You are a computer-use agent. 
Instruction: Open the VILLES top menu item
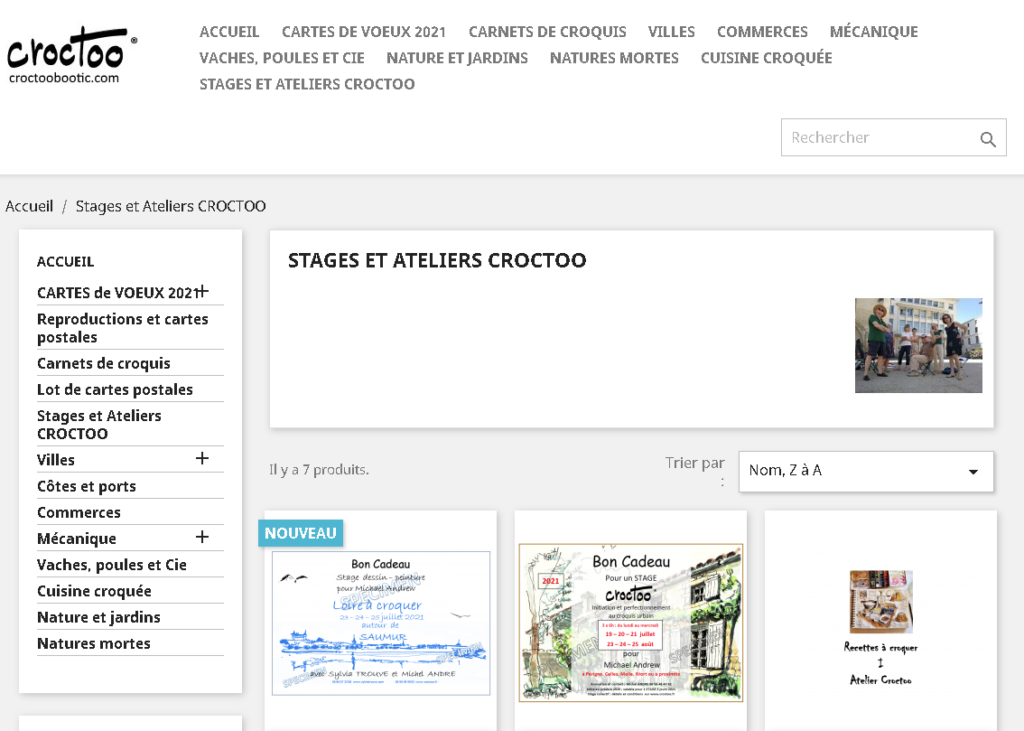[x=671, y=31]
